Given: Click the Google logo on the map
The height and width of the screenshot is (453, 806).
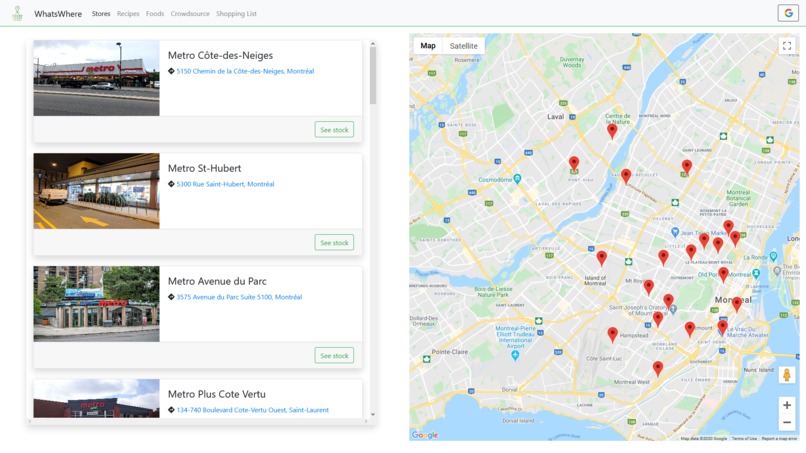Looking at the screenshot, I should (425, 435).
